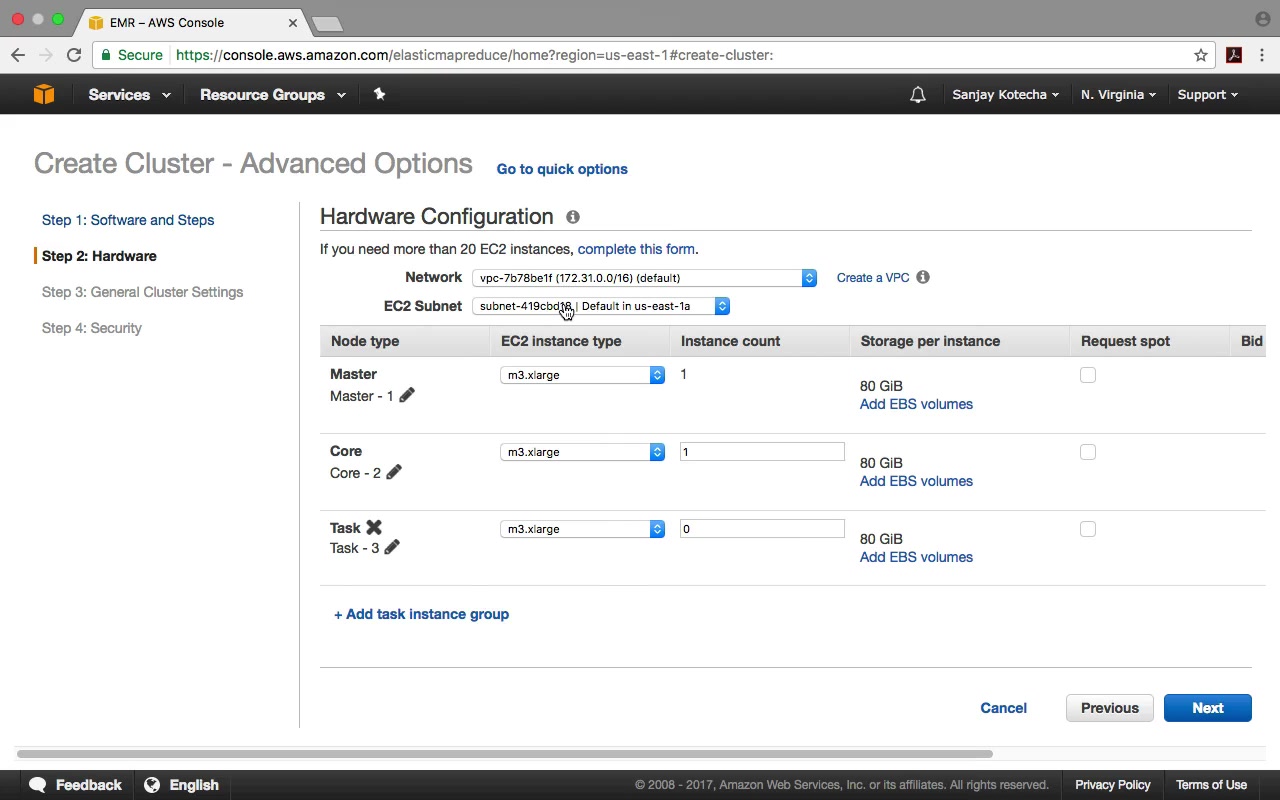The height and width of the screenshot is (800, 1280).
Task: Check Request spot for Core node
Action: (1088, 452)
